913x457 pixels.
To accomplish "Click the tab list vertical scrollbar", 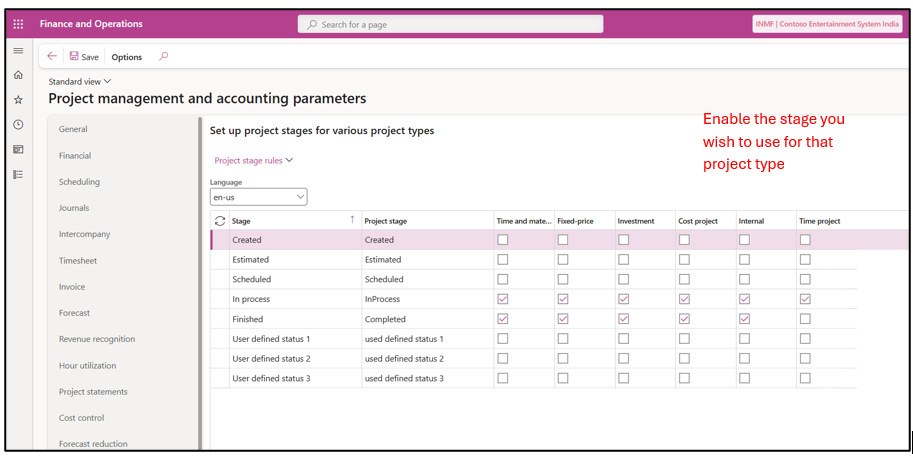I will coord(200,283).
